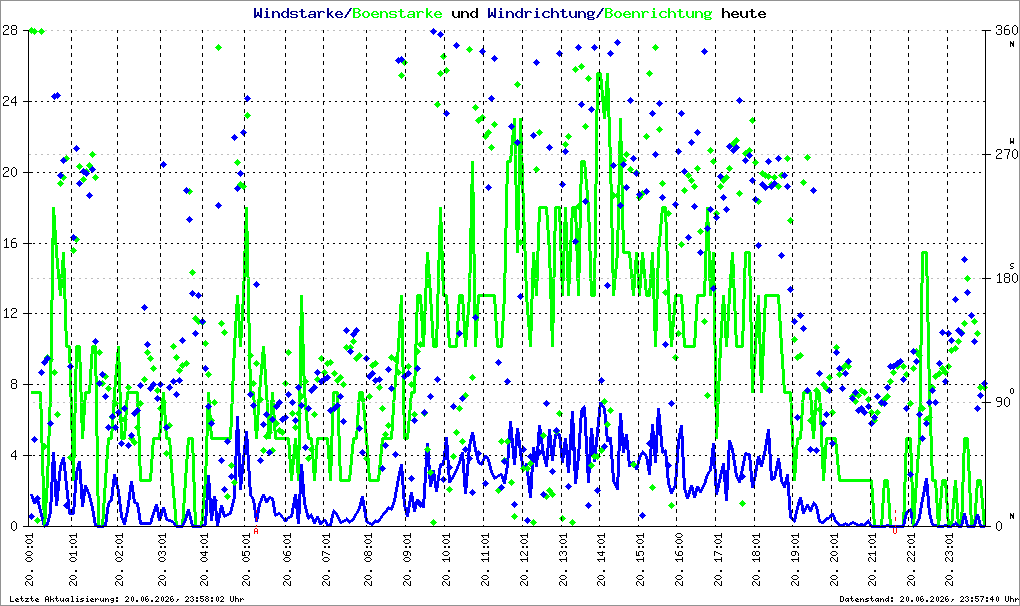Click the '20. 14:01' time axis label
Viewport: 1020px width, 606px height.
click(602, 560)
